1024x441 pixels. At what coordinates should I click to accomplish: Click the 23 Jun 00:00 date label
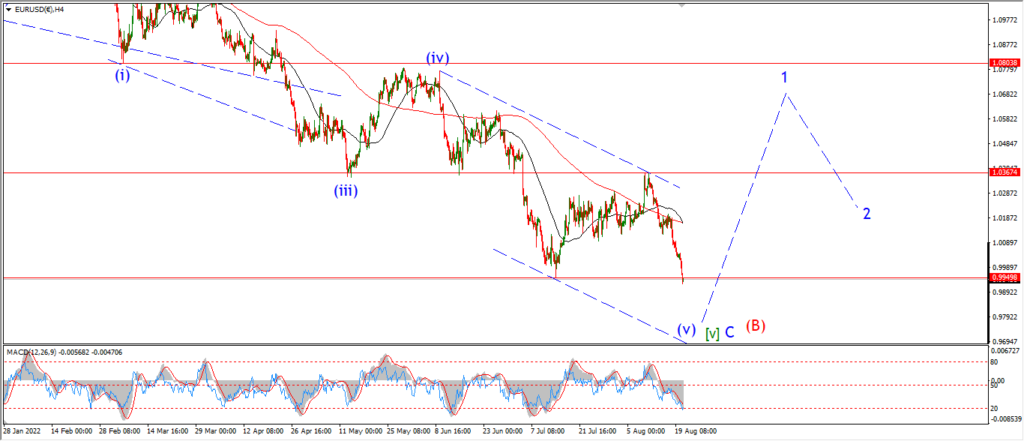503,431
